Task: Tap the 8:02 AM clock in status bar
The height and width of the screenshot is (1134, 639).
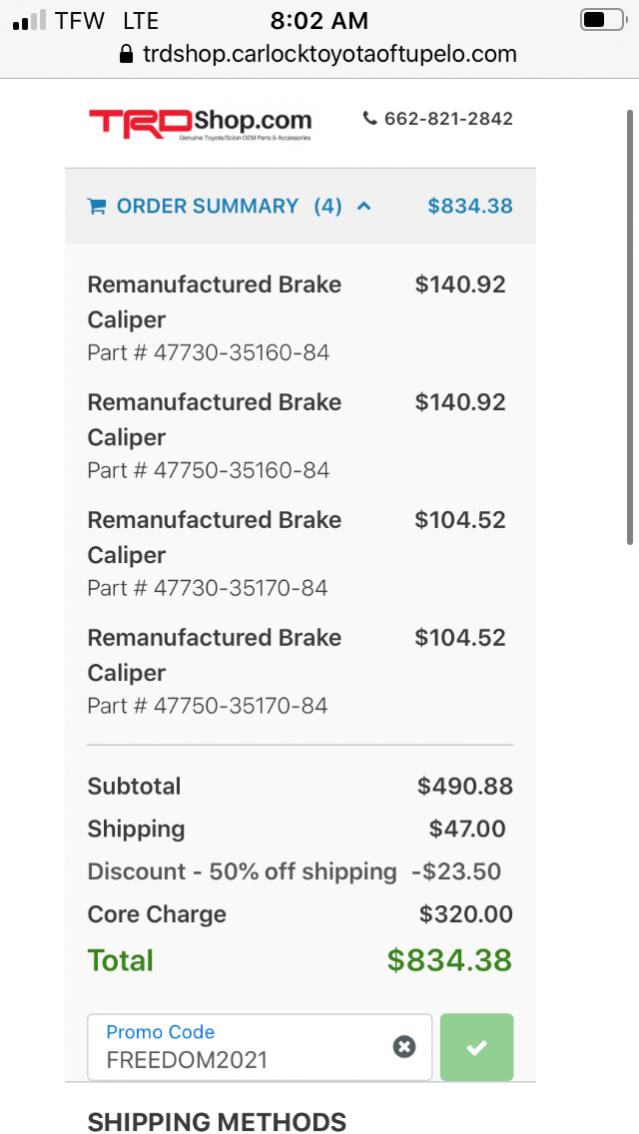Action: [x=319, y=20]
